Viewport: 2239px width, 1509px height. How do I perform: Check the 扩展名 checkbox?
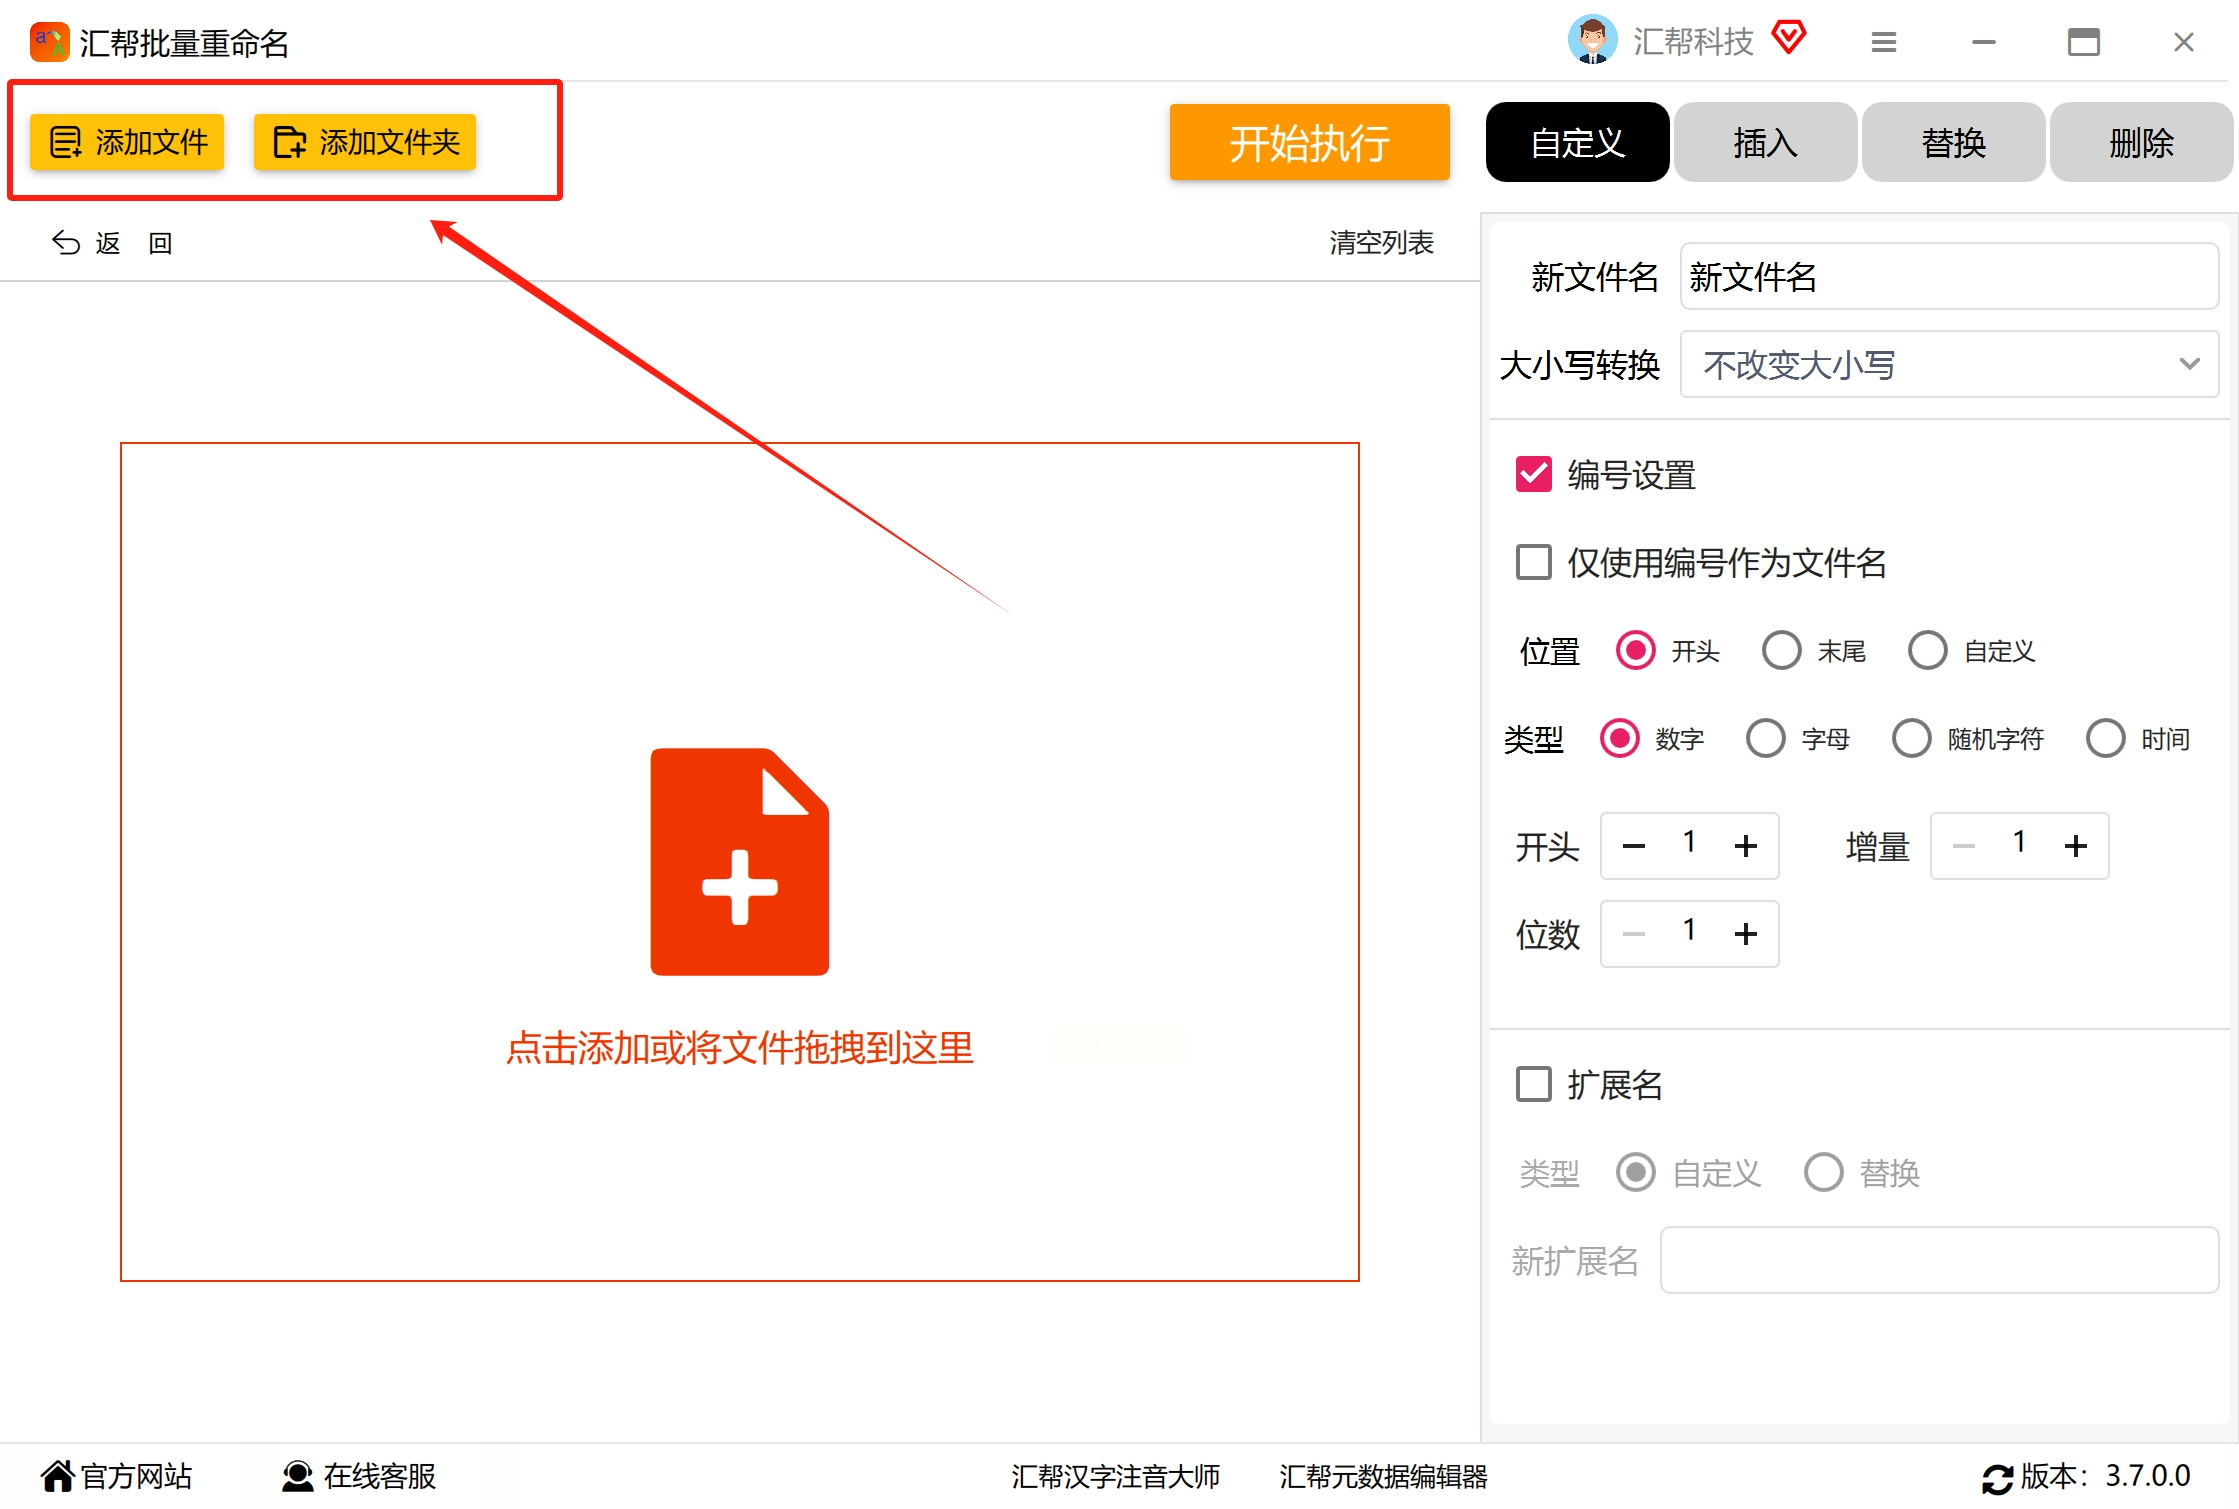1533,1084
